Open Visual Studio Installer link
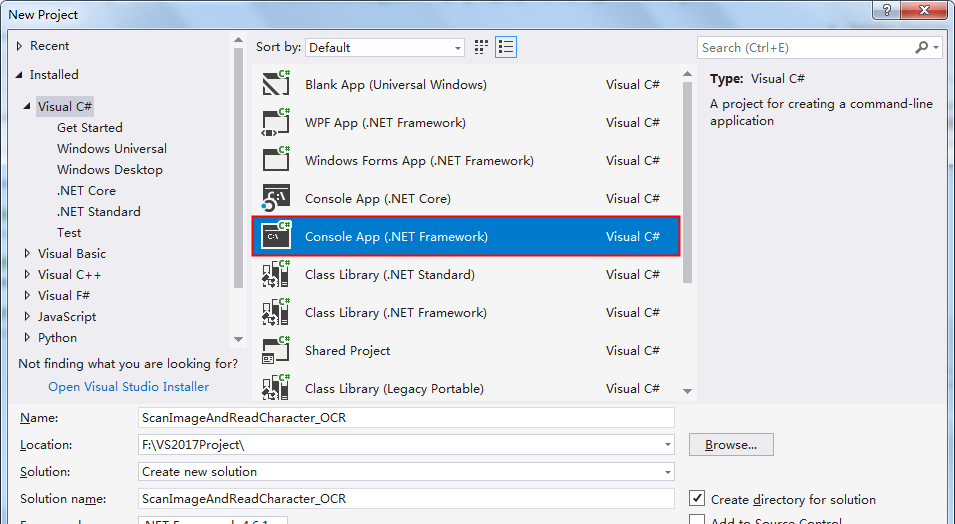 pyautogui.click(x=129, y=386)
